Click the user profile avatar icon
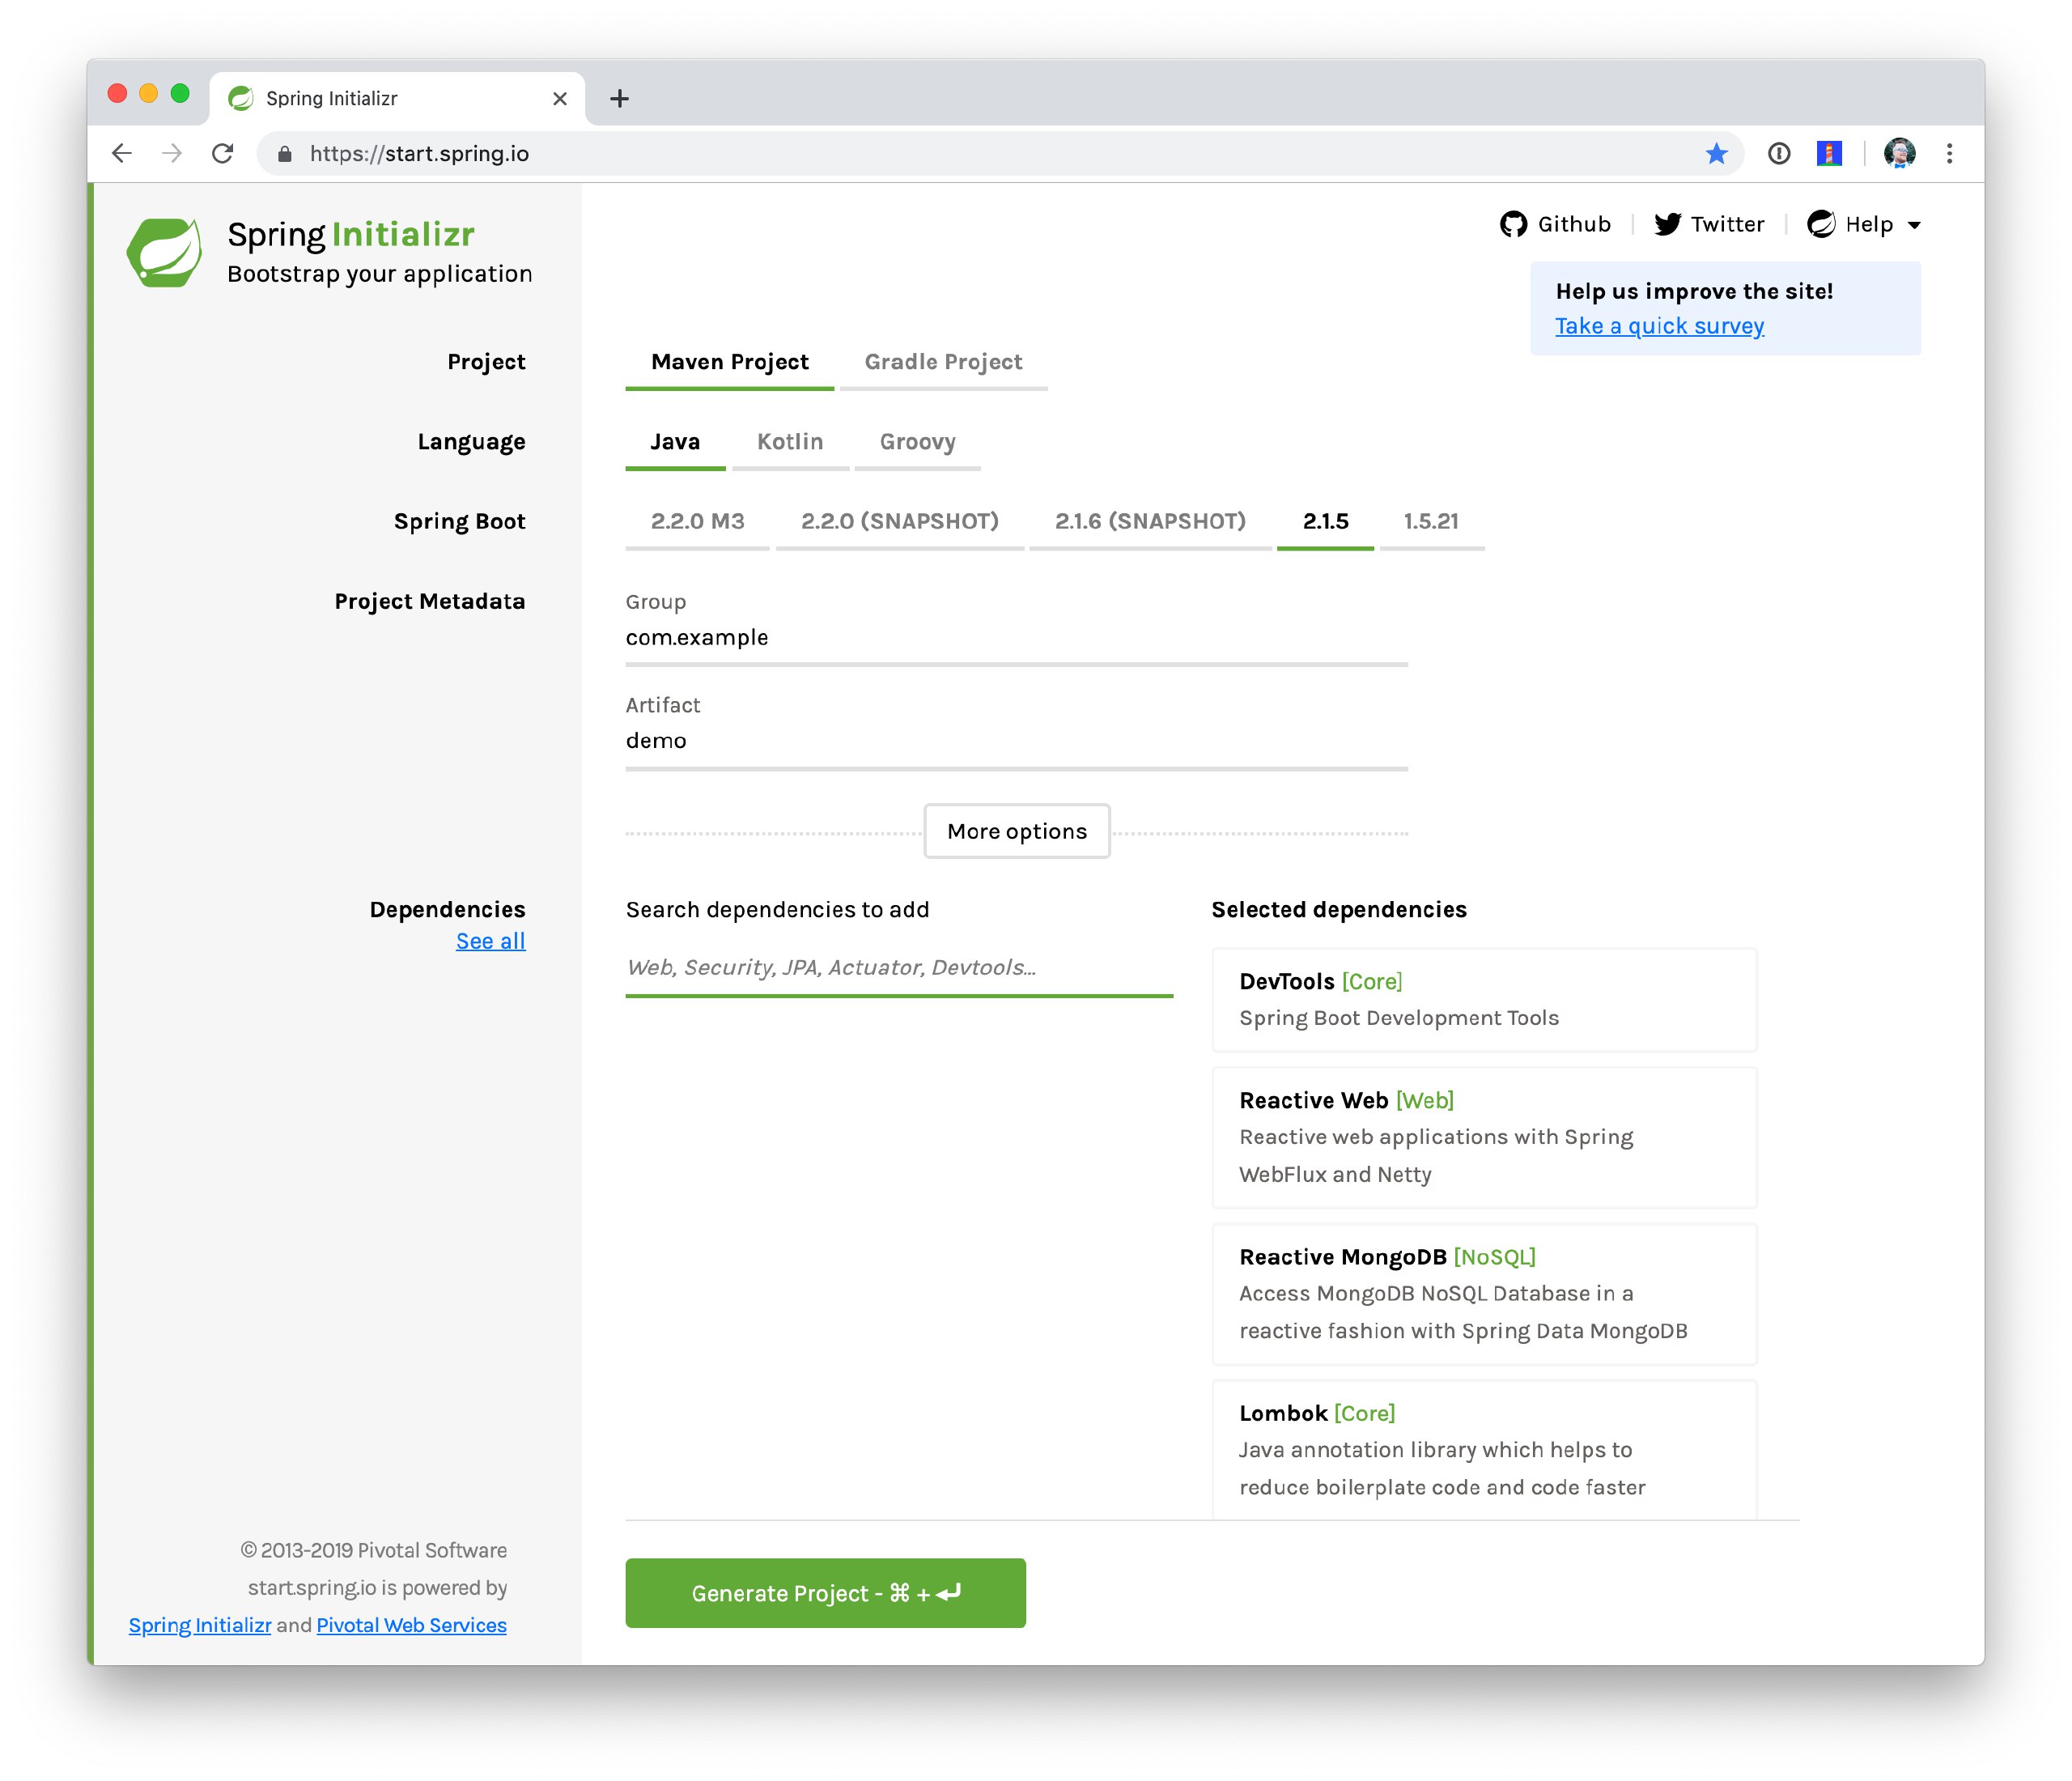The width and height of the screenshot is (2072, 1781). pyautogui.click(x=1899, y=153)
